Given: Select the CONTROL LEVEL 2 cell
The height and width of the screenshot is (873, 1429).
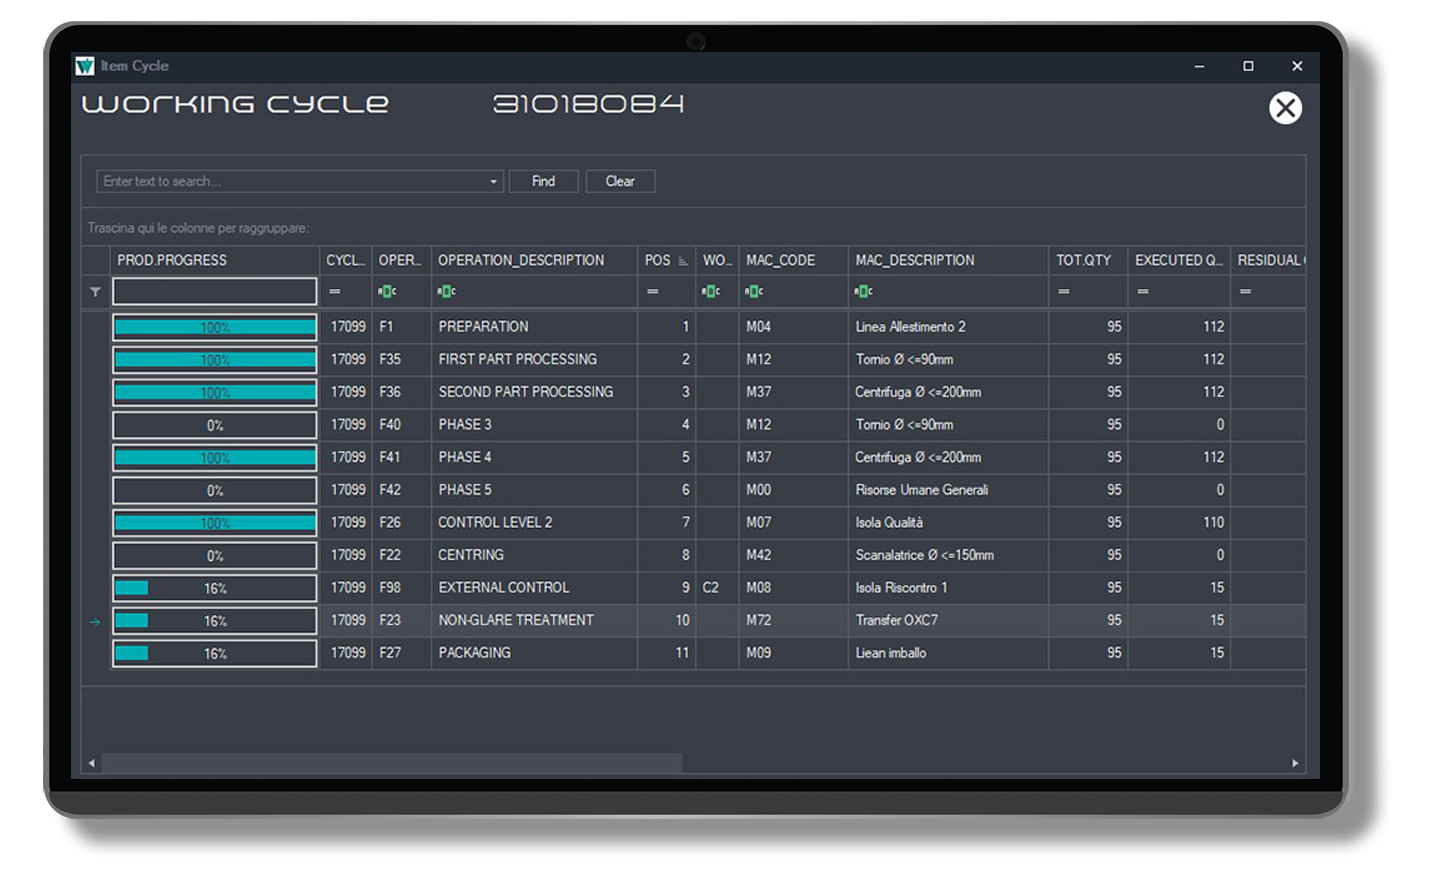Looking at the screenshot, I should tap(534, 522).
